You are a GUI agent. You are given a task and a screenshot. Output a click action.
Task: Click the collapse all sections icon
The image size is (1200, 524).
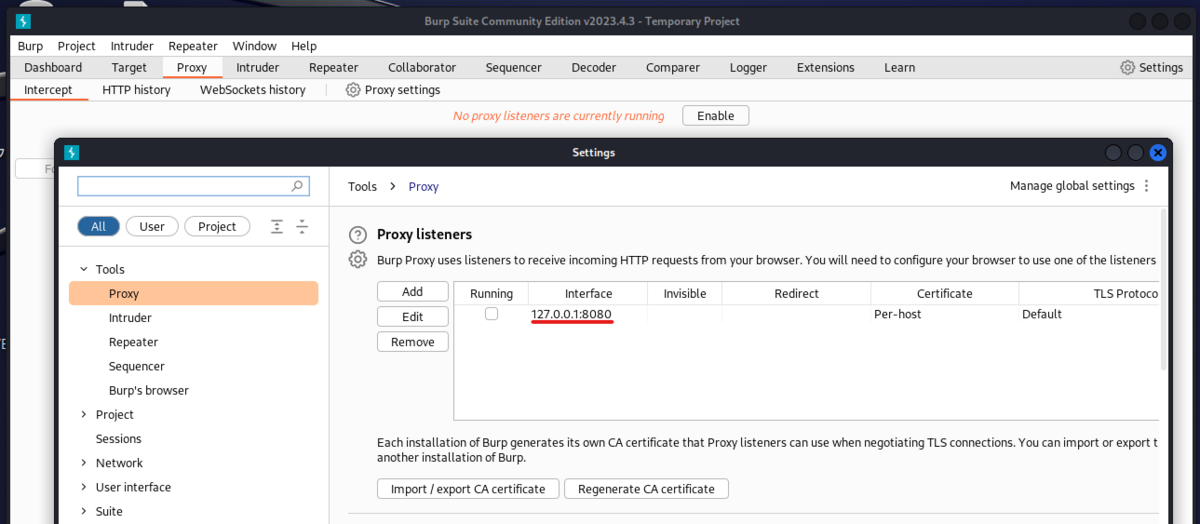pyautogui.click(x=302, y=227)
